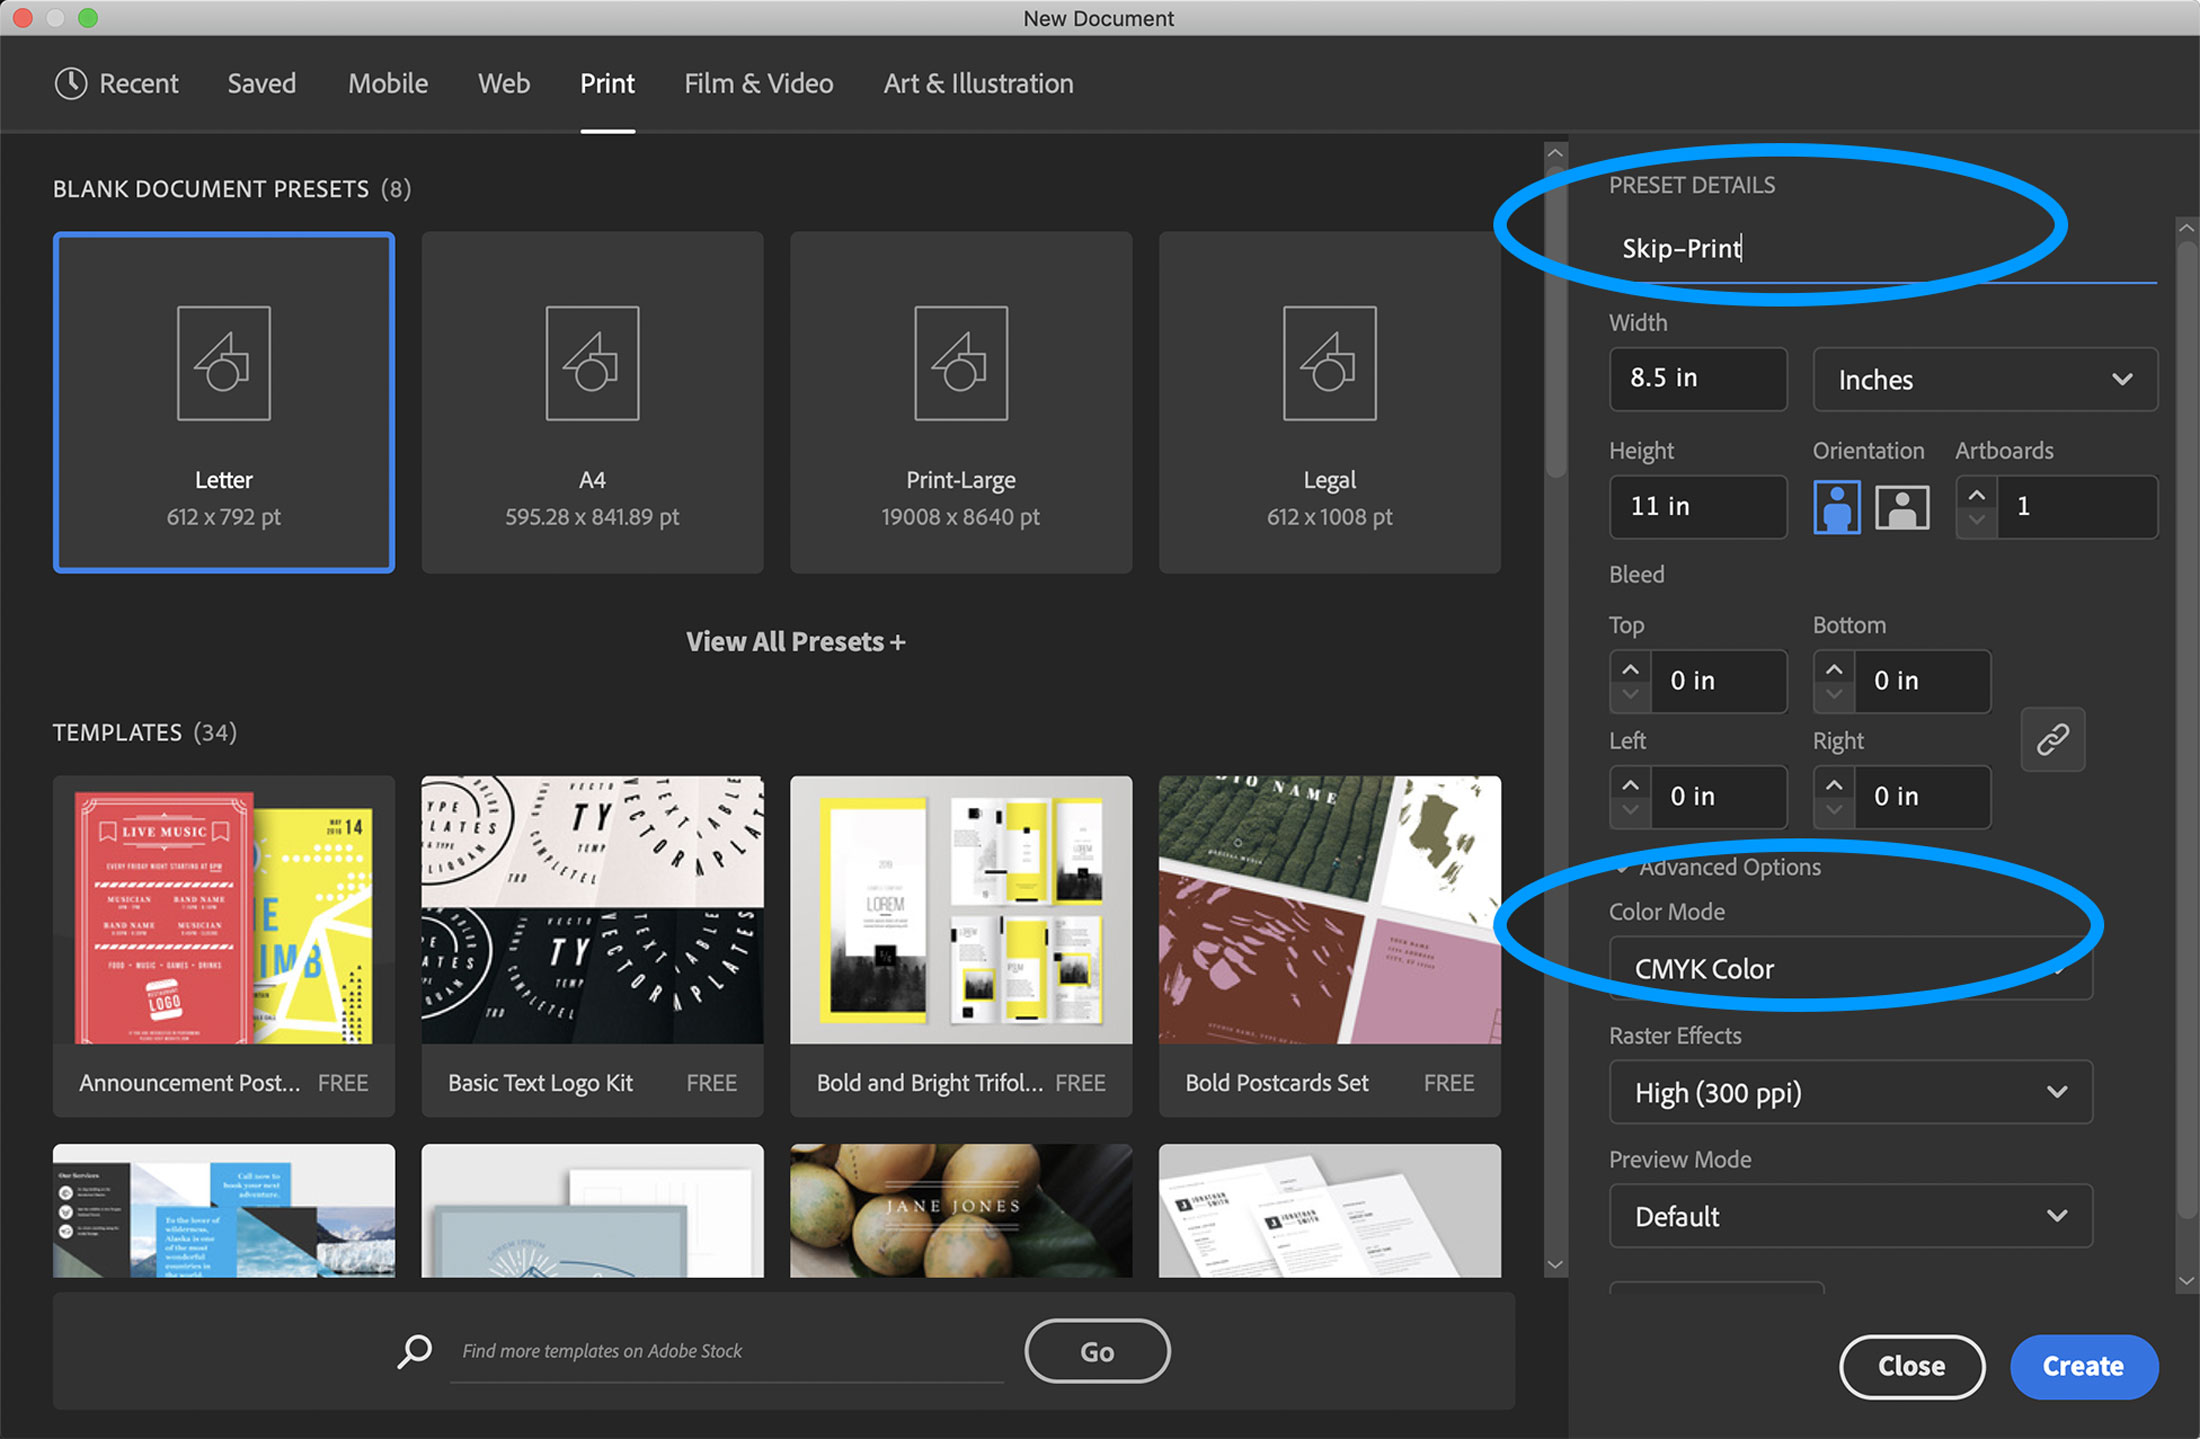Screen dimensions: 2200x1439
Task: Increase Top bleed using its stepper
Action: [x=1629, y=668]
